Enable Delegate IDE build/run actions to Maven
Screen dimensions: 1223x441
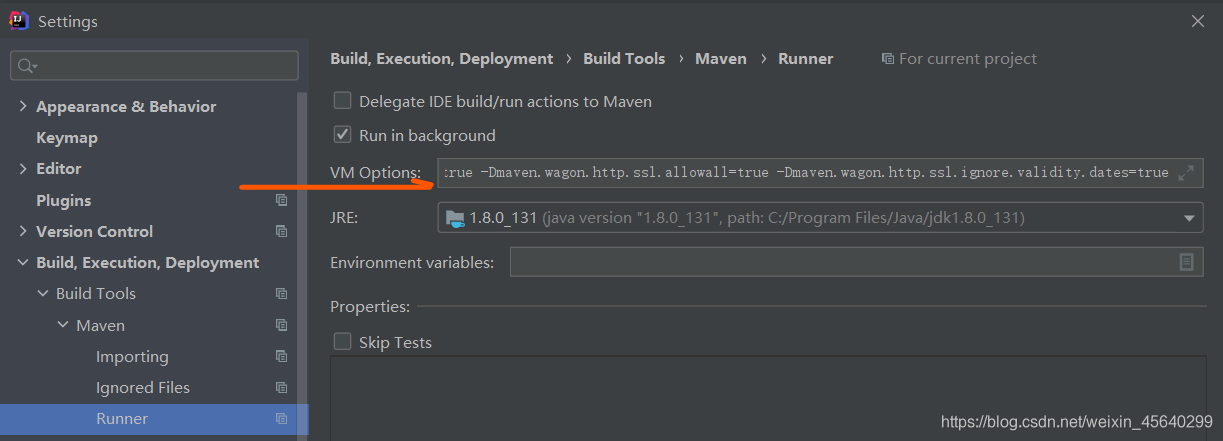point(343,101)
